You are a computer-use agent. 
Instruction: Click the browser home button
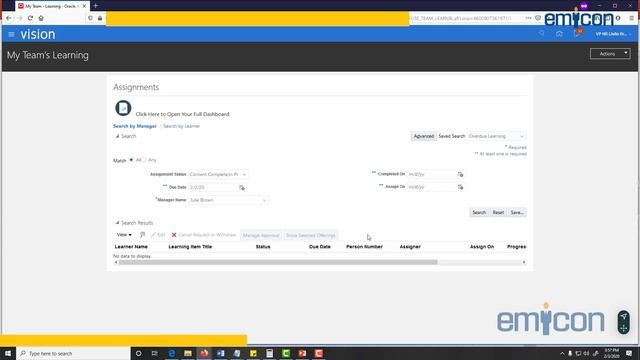tap(41, 18)
